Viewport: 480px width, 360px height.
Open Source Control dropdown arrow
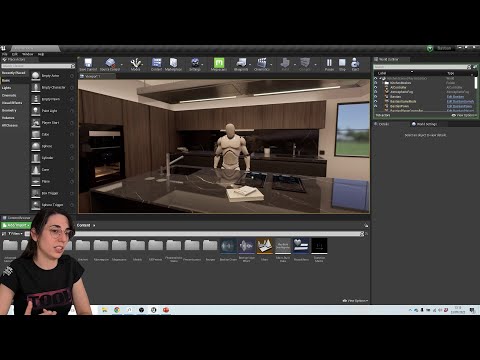(x=122, y=64)
